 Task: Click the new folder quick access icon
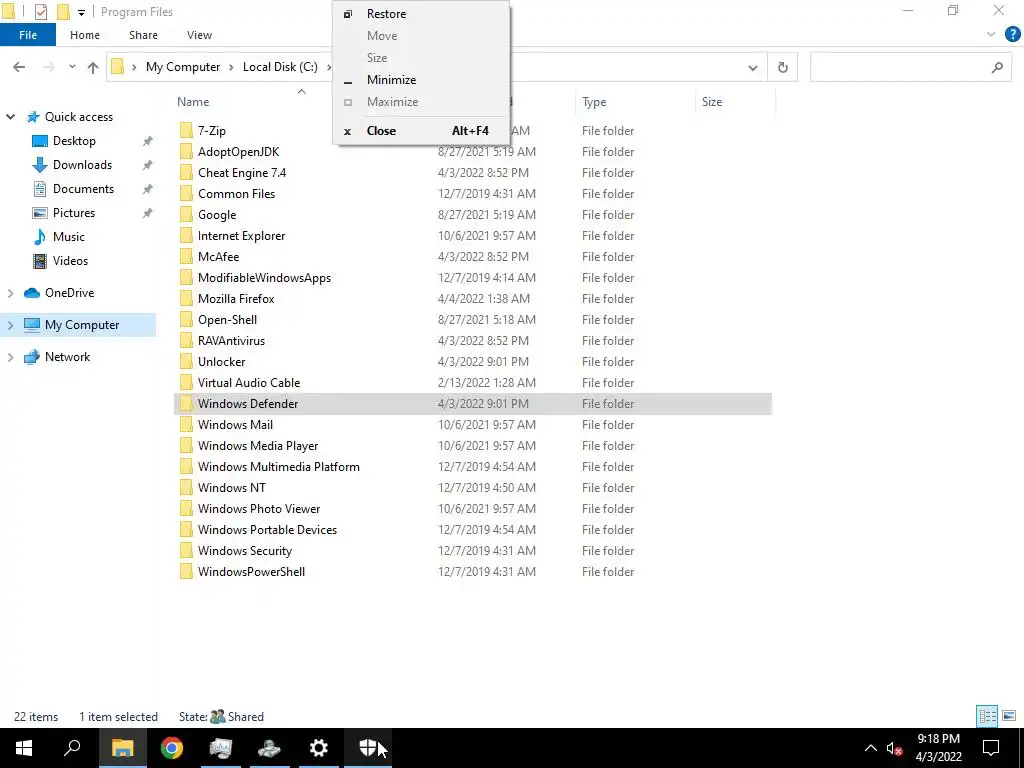(63, 12)
